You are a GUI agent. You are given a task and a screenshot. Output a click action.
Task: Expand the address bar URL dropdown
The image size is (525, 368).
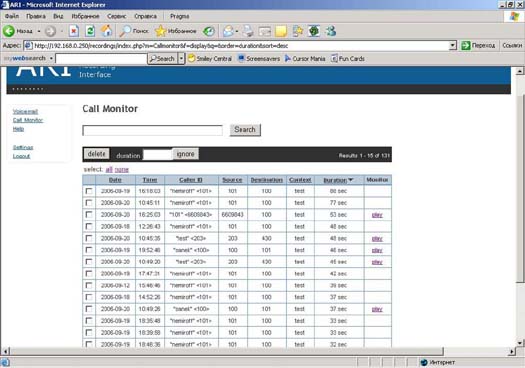point(453,45)
